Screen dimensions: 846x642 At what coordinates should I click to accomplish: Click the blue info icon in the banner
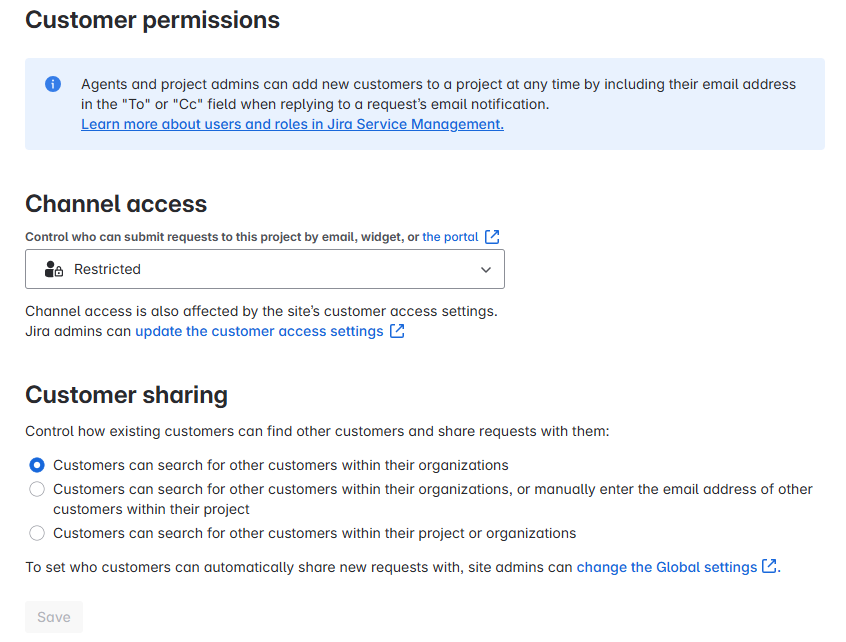click(x=52, y=84)
